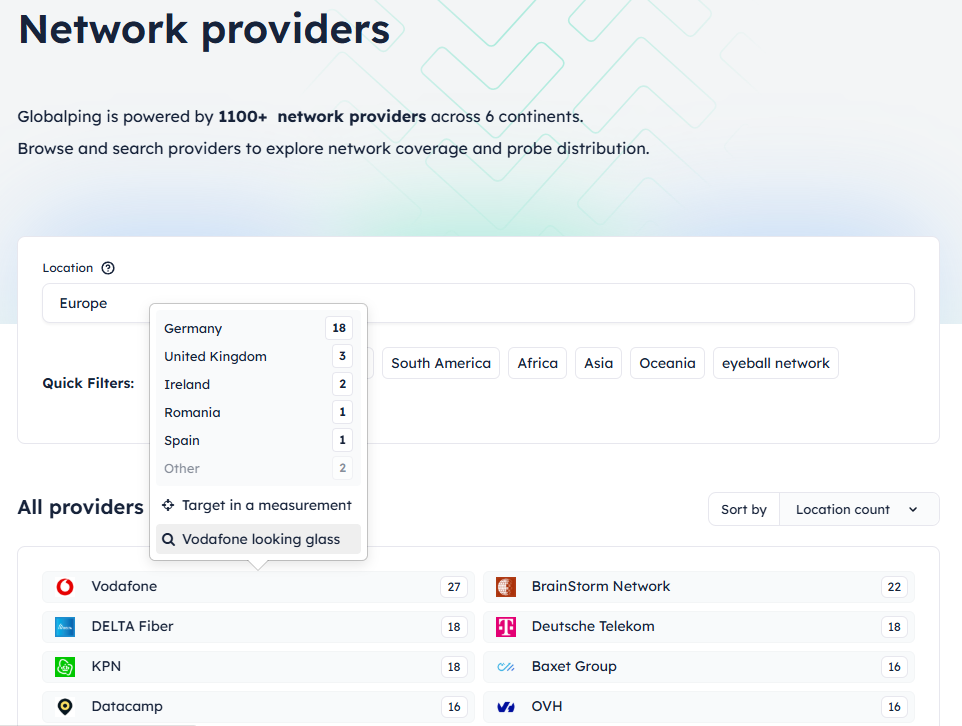The image size is (962, 726).
Task: Click the Datacamp logo icon
Action: pos(65,707)
